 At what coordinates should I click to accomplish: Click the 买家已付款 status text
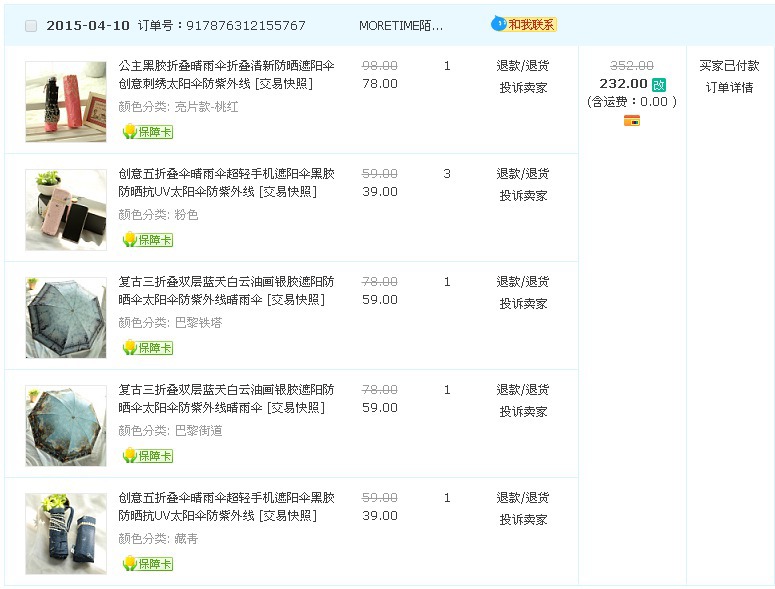point(730,66)
